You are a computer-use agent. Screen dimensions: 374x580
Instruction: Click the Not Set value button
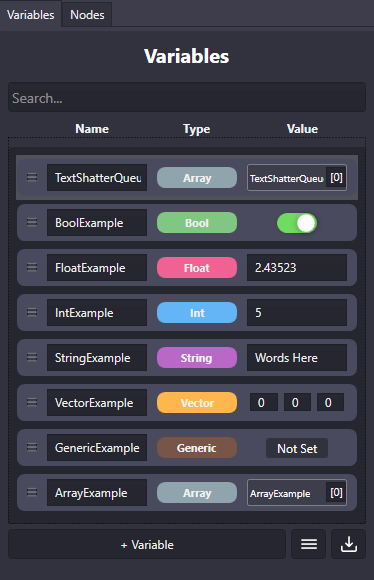(x=297, y=448)
